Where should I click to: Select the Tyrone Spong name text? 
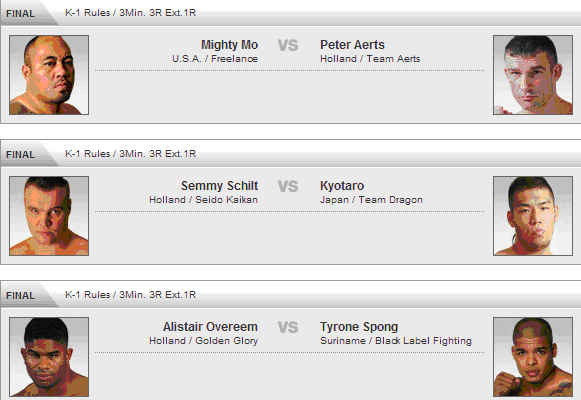359,327
